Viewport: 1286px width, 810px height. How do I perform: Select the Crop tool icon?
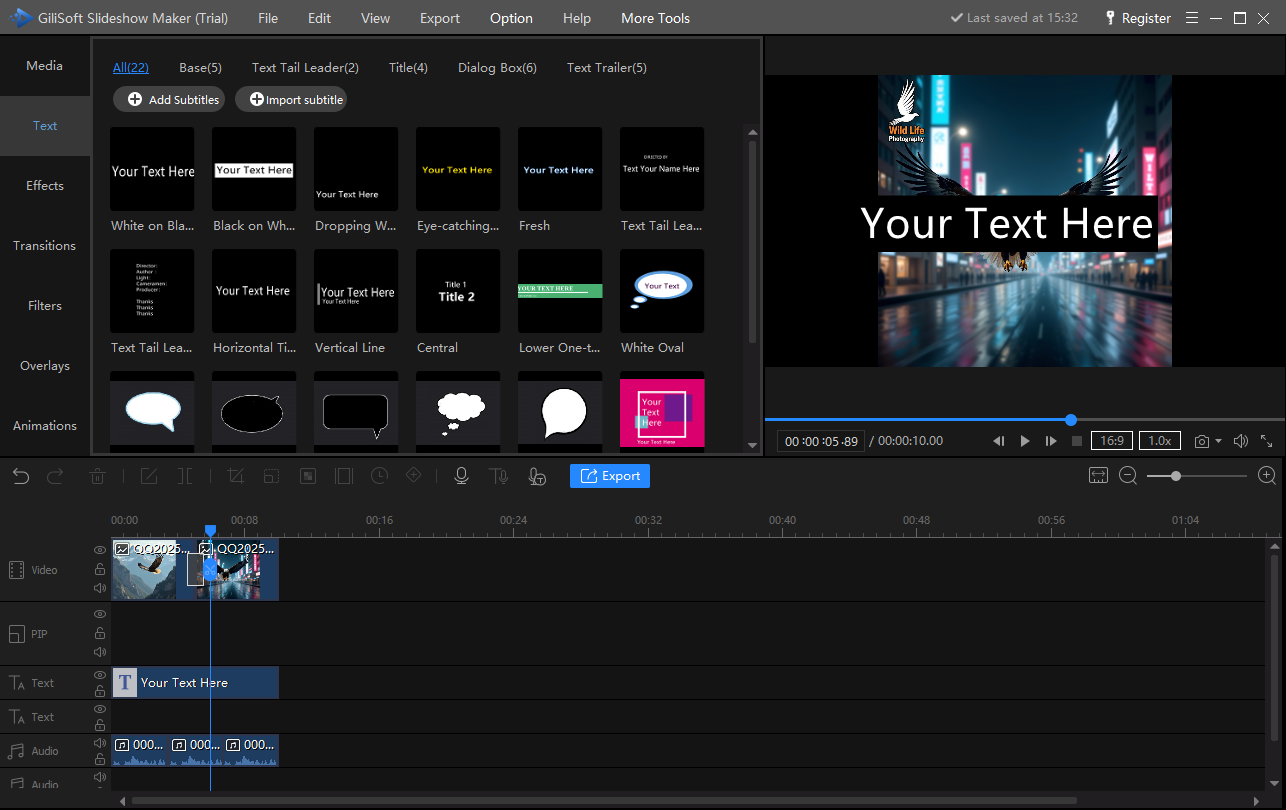pyautogui.click(x=236, y=476)
